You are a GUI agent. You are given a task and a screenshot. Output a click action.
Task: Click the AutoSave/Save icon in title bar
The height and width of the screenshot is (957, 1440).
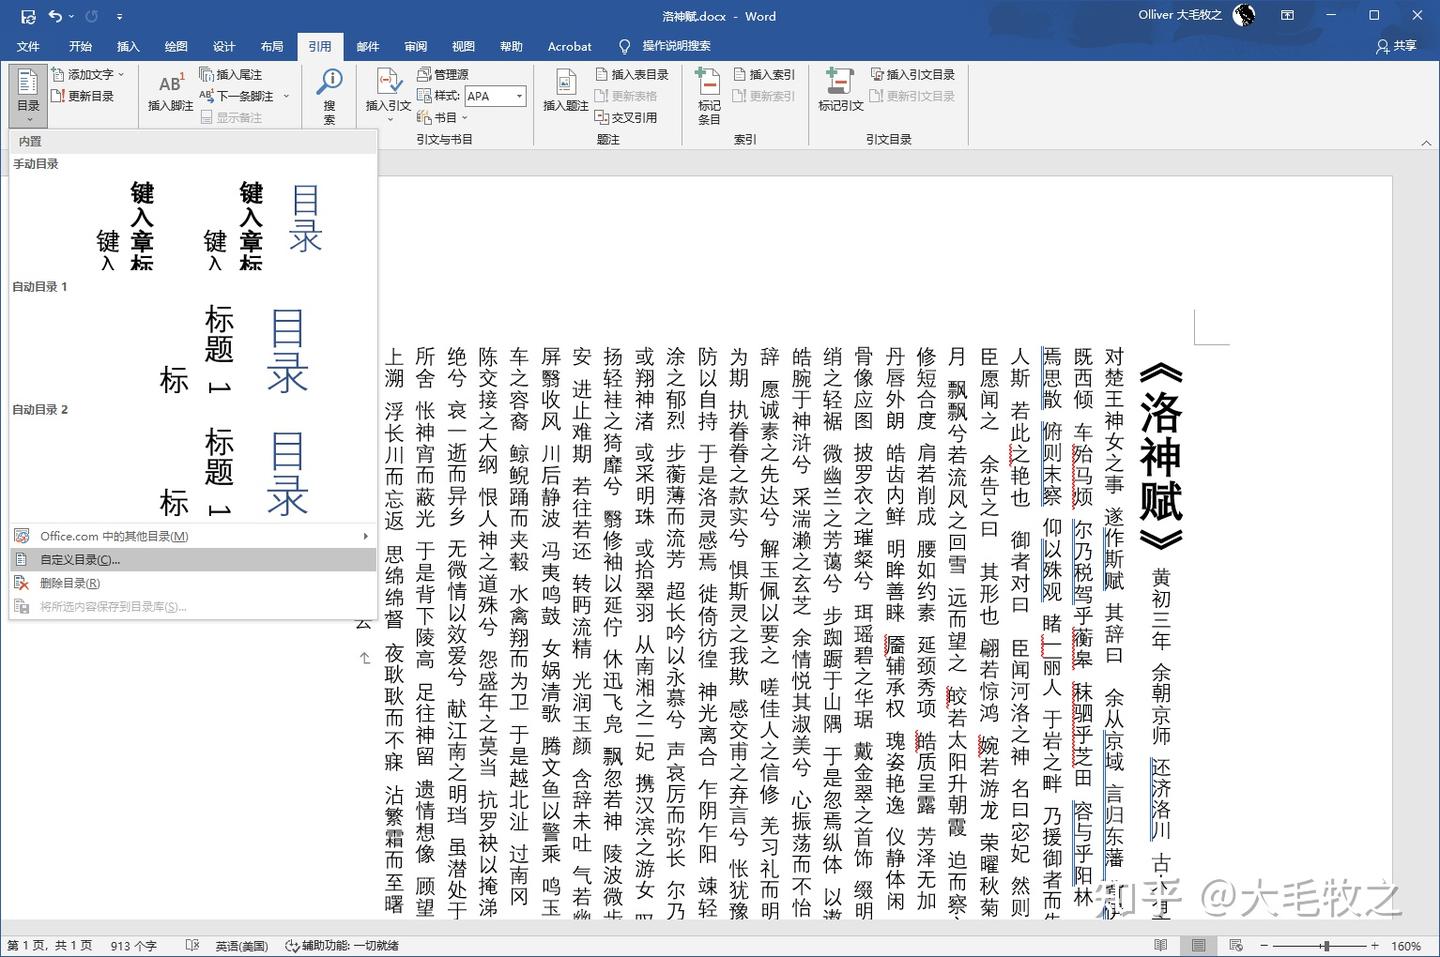[28, 16]
